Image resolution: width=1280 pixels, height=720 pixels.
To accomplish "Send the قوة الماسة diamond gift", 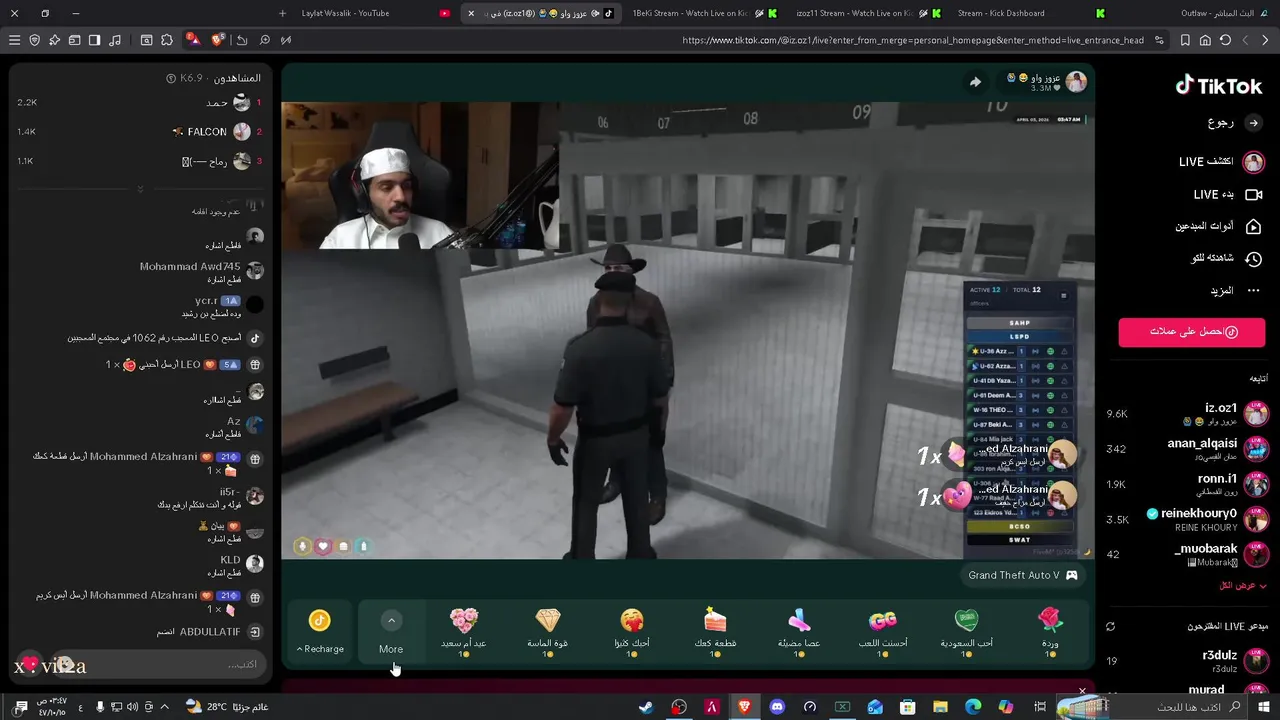I will pos(548,631).
